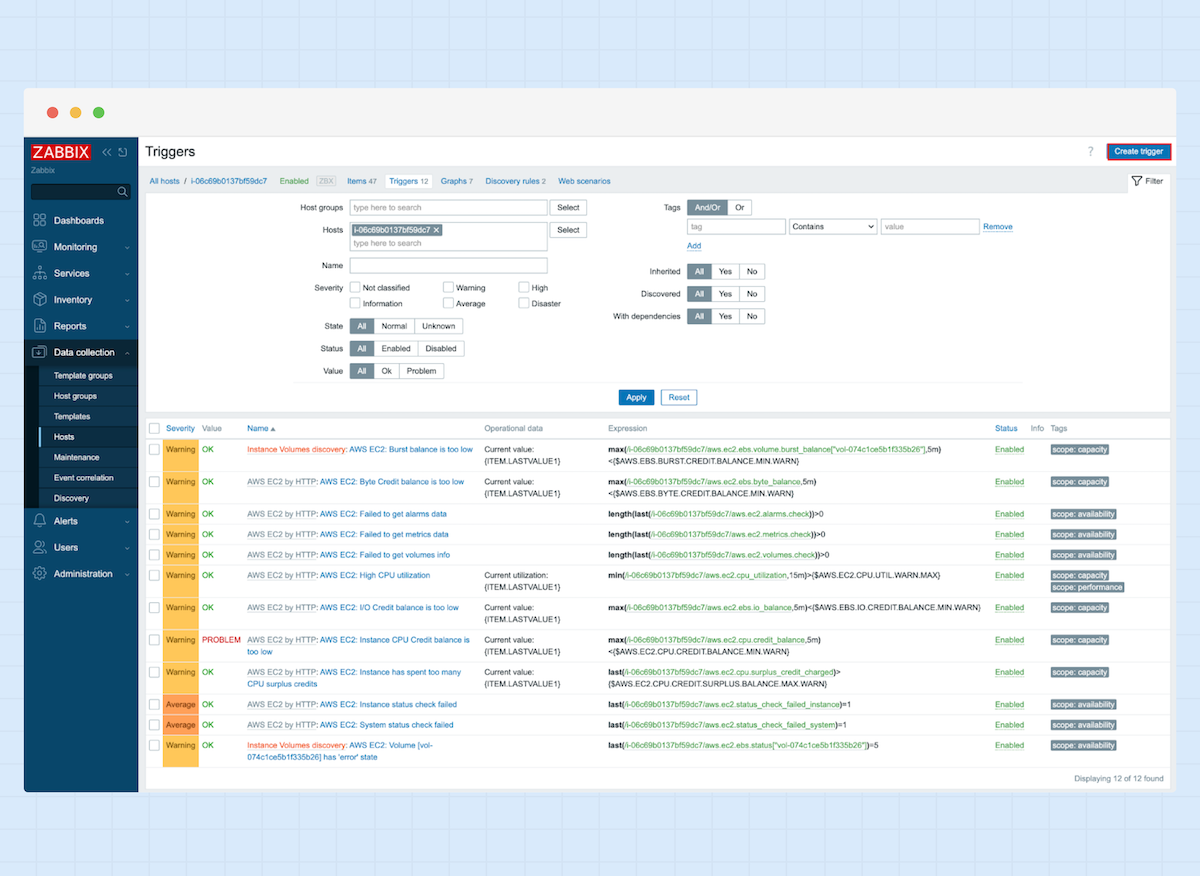Expand the Monitoring menu chevron

pyautogui.click(x=127, y=247)
